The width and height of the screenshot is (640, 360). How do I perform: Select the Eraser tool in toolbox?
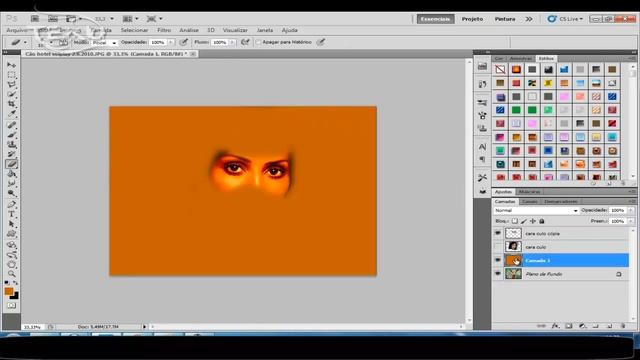11,164
